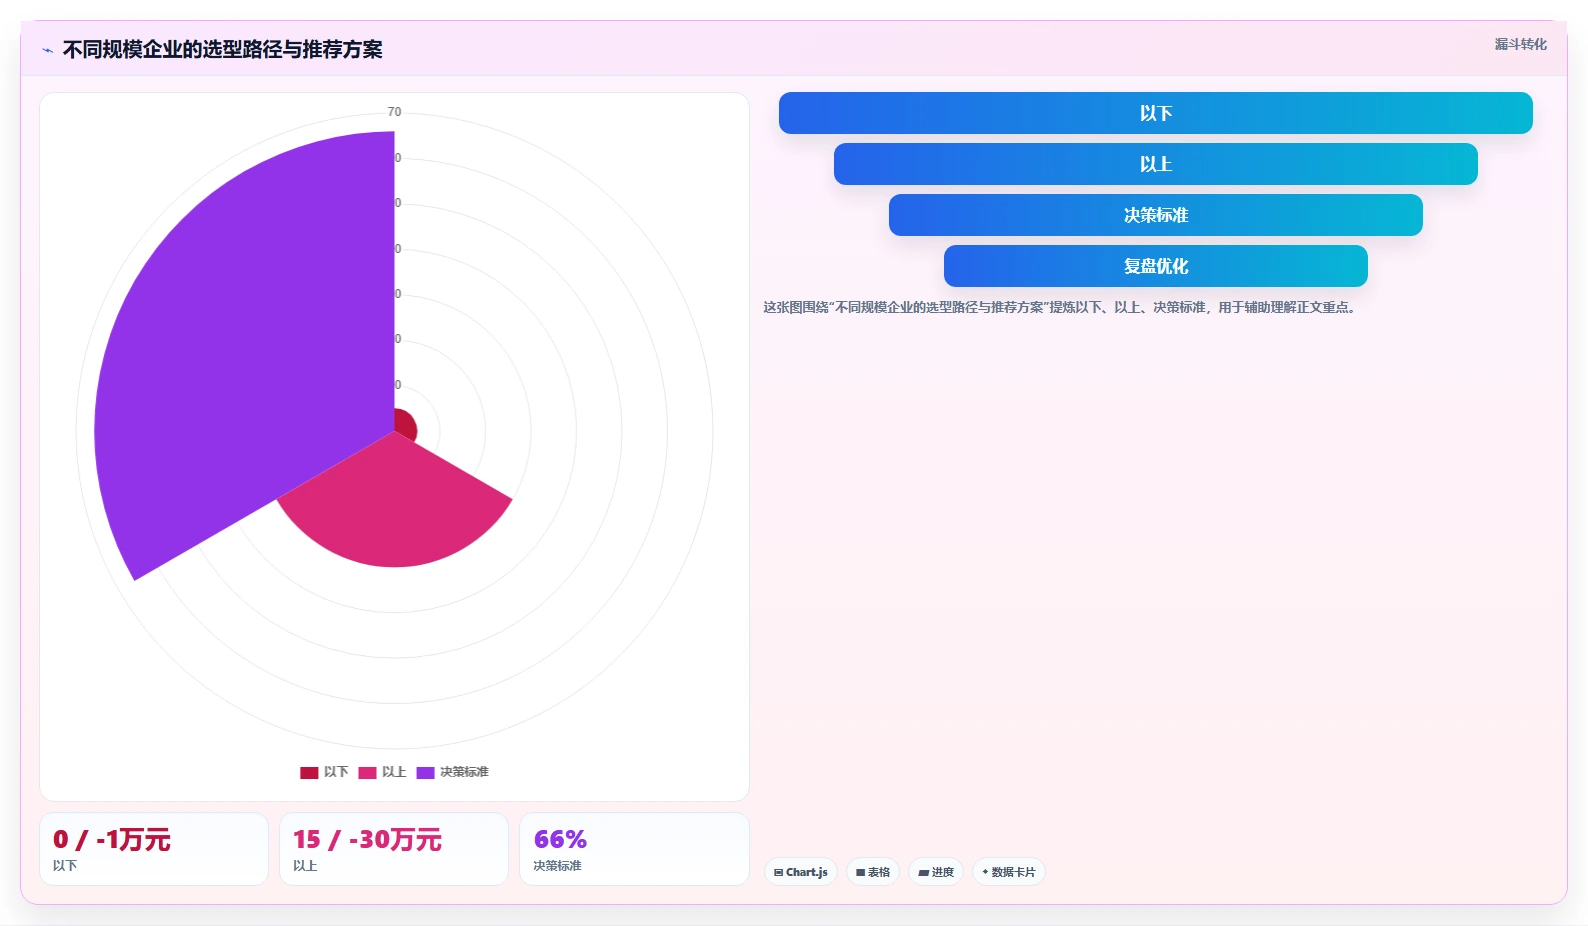Click the small crimson polar chart segment

click(404, 424)
